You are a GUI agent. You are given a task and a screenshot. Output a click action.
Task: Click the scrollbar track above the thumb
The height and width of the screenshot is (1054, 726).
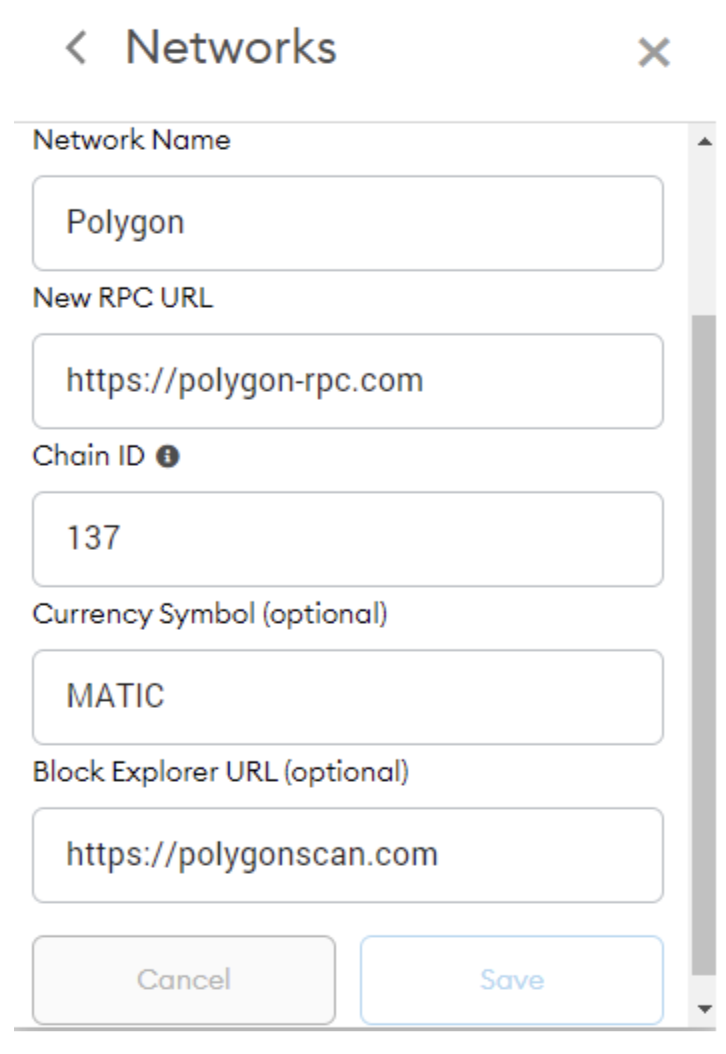tap(704, 230)
